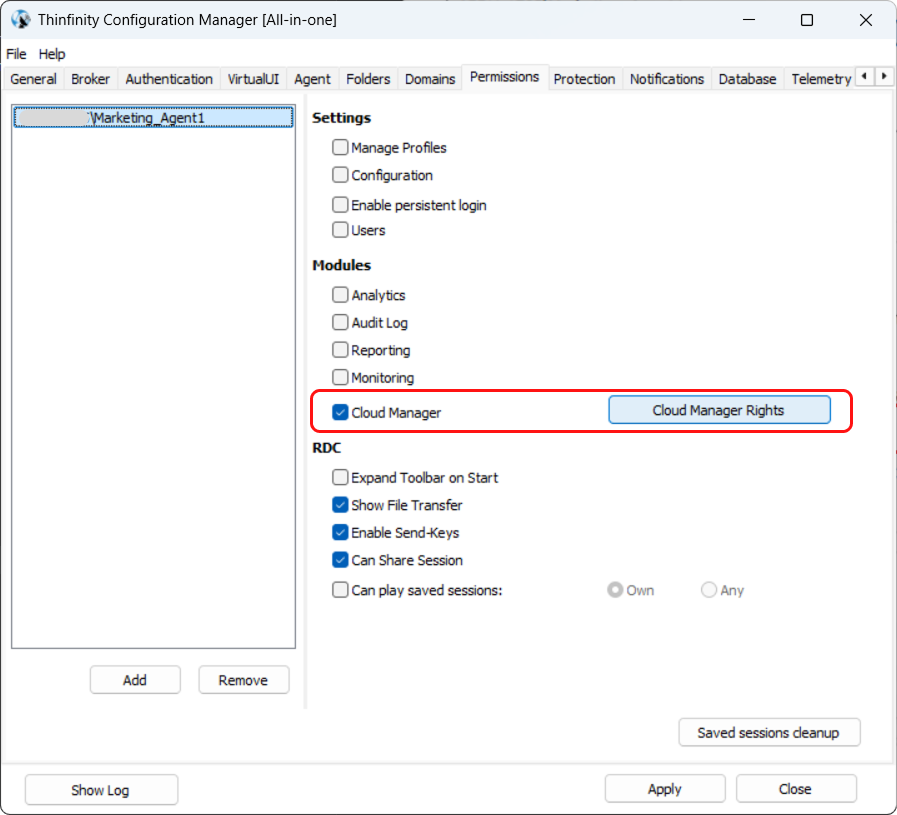Click the Thinfinity app icon in title bar
This screenshot has height=815, width=897.
point(21,19)
